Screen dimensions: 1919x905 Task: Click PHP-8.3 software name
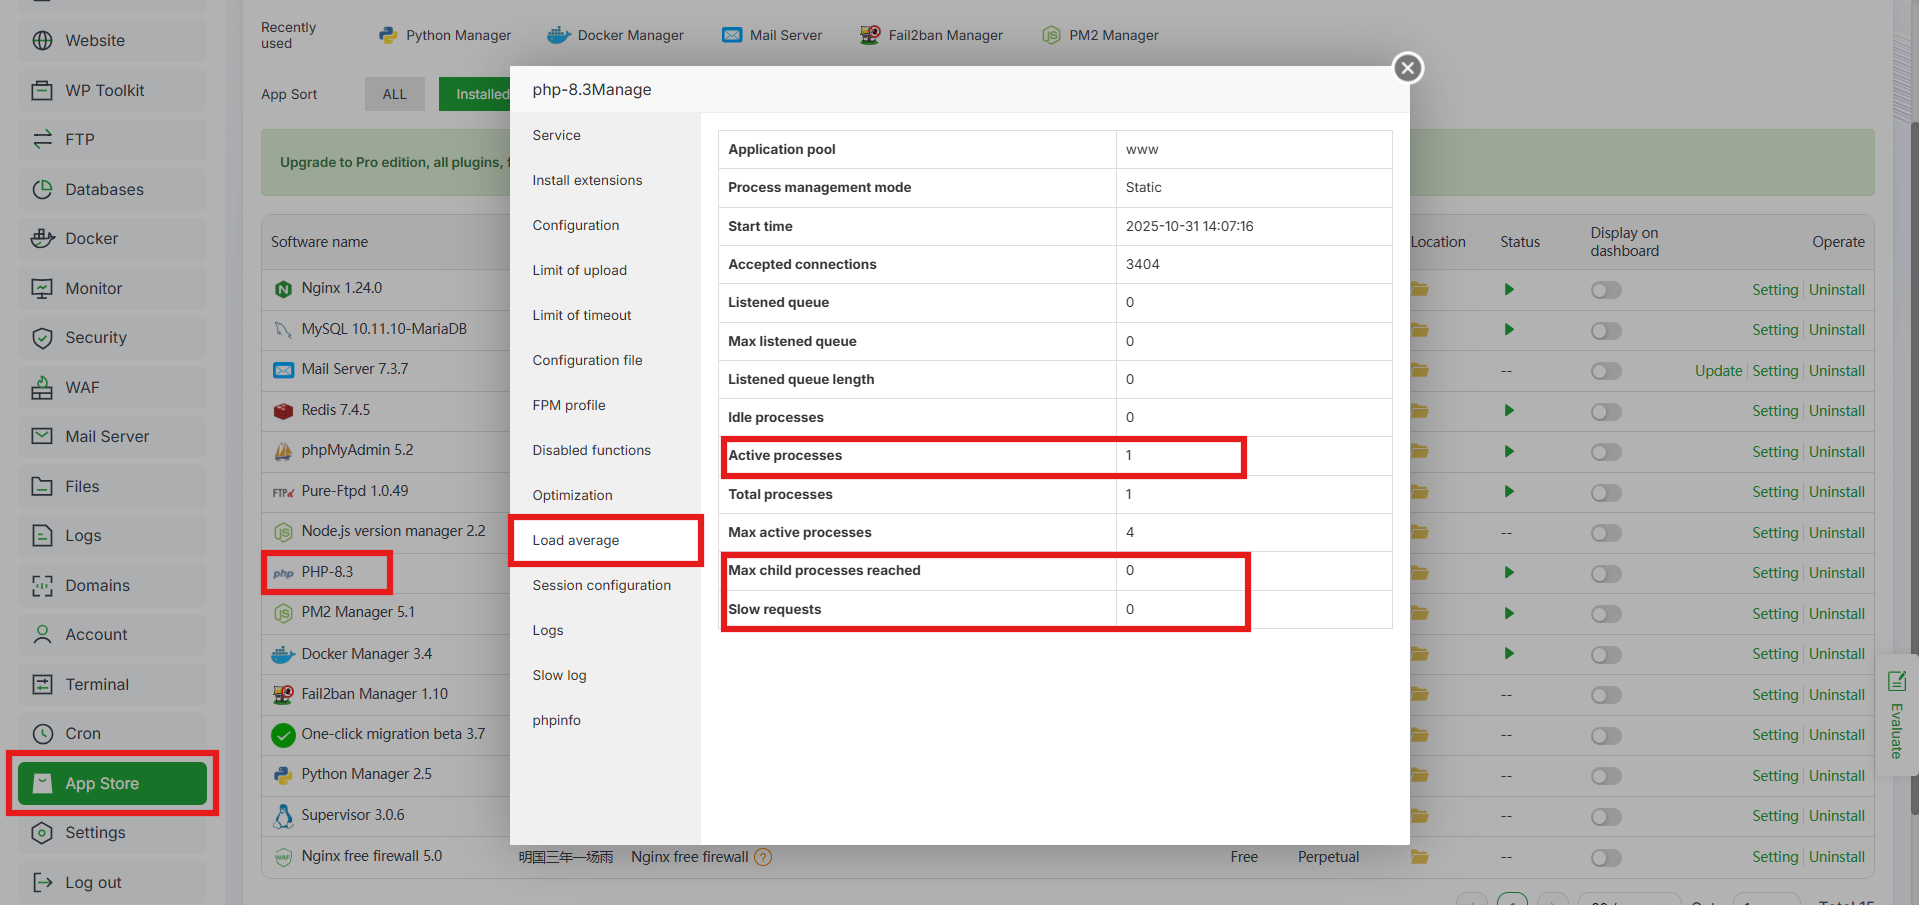click(x=327, y=572)
